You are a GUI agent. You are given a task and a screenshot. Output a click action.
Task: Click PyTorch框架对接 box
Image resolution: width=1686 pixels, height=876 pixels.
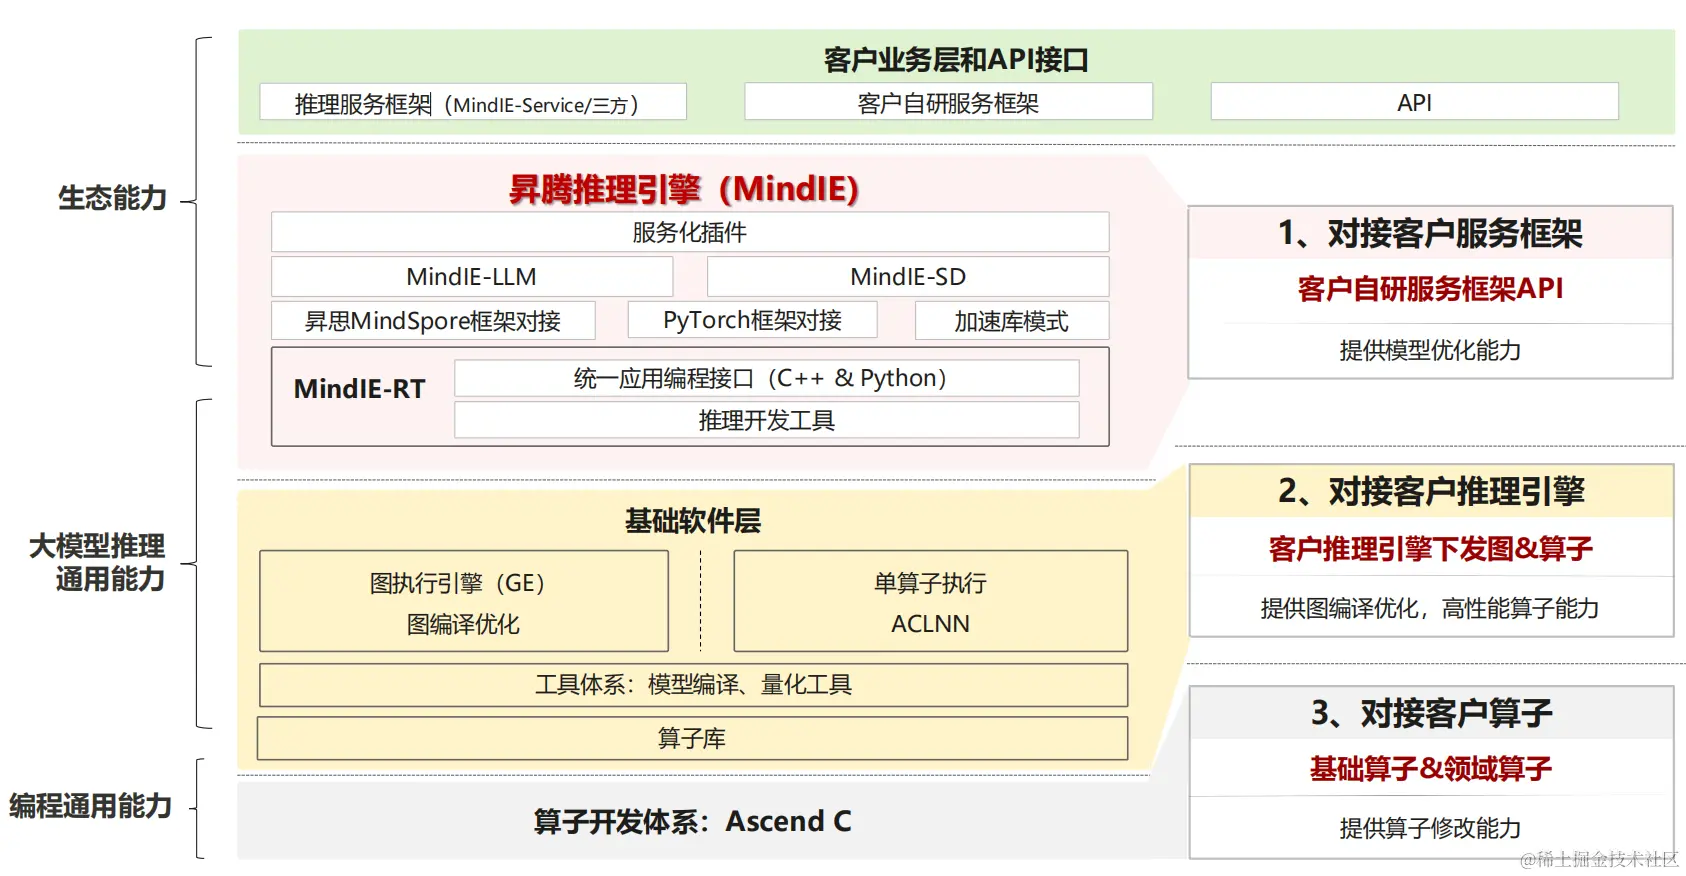(752, 320)
